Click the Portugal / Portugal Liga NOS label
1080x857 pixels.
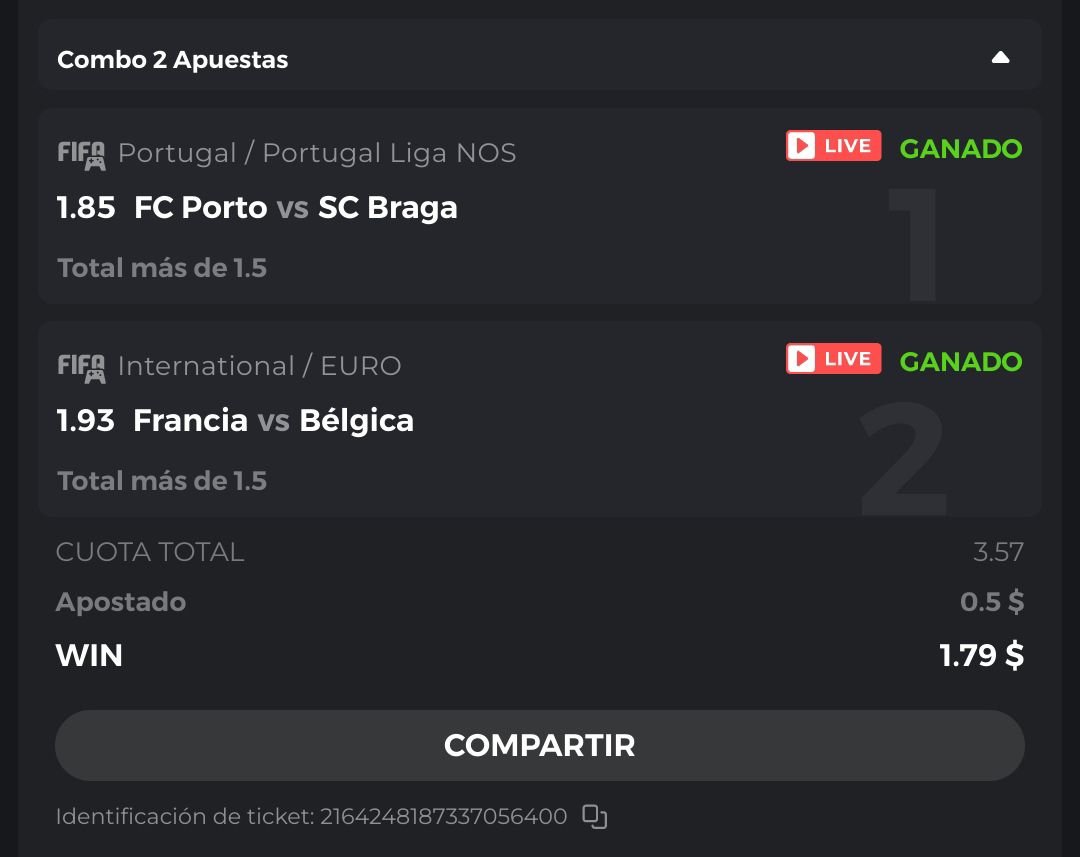coord(317,154)
